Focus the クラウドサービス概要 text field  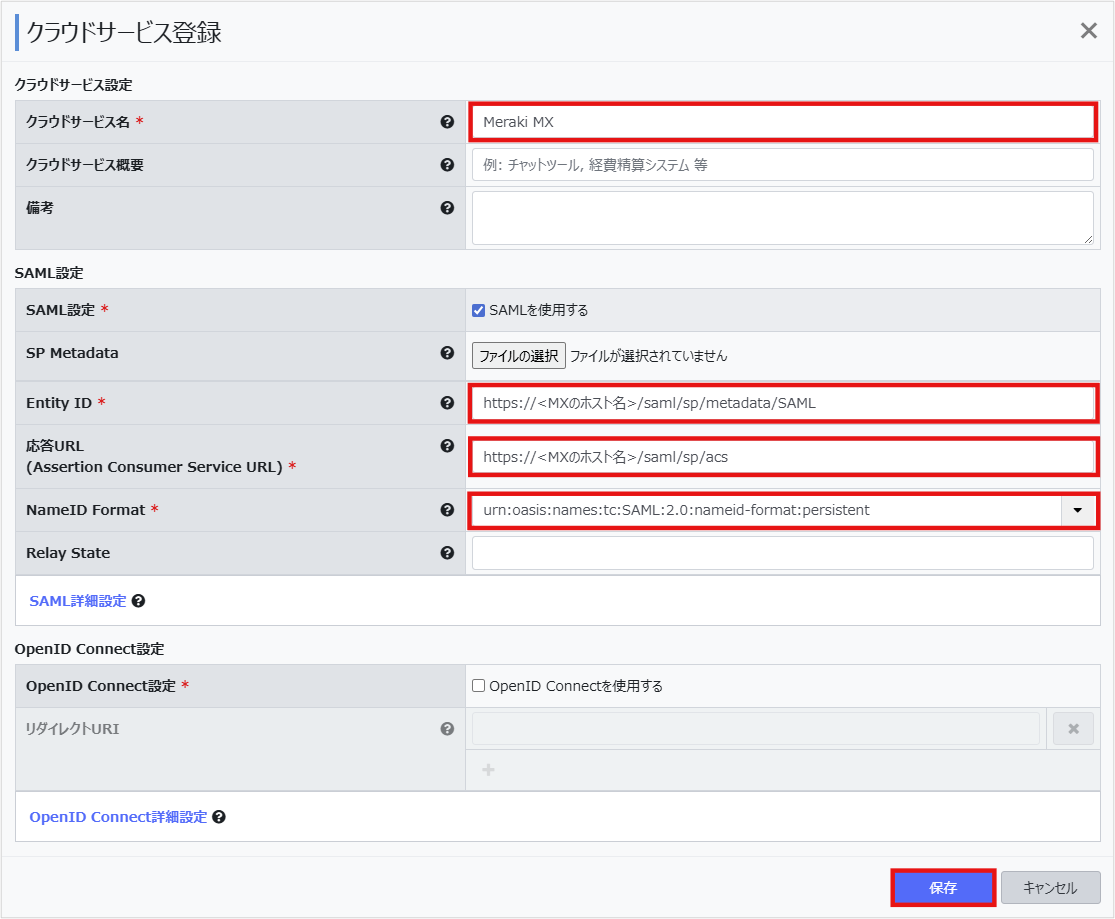tap(782, 165)
